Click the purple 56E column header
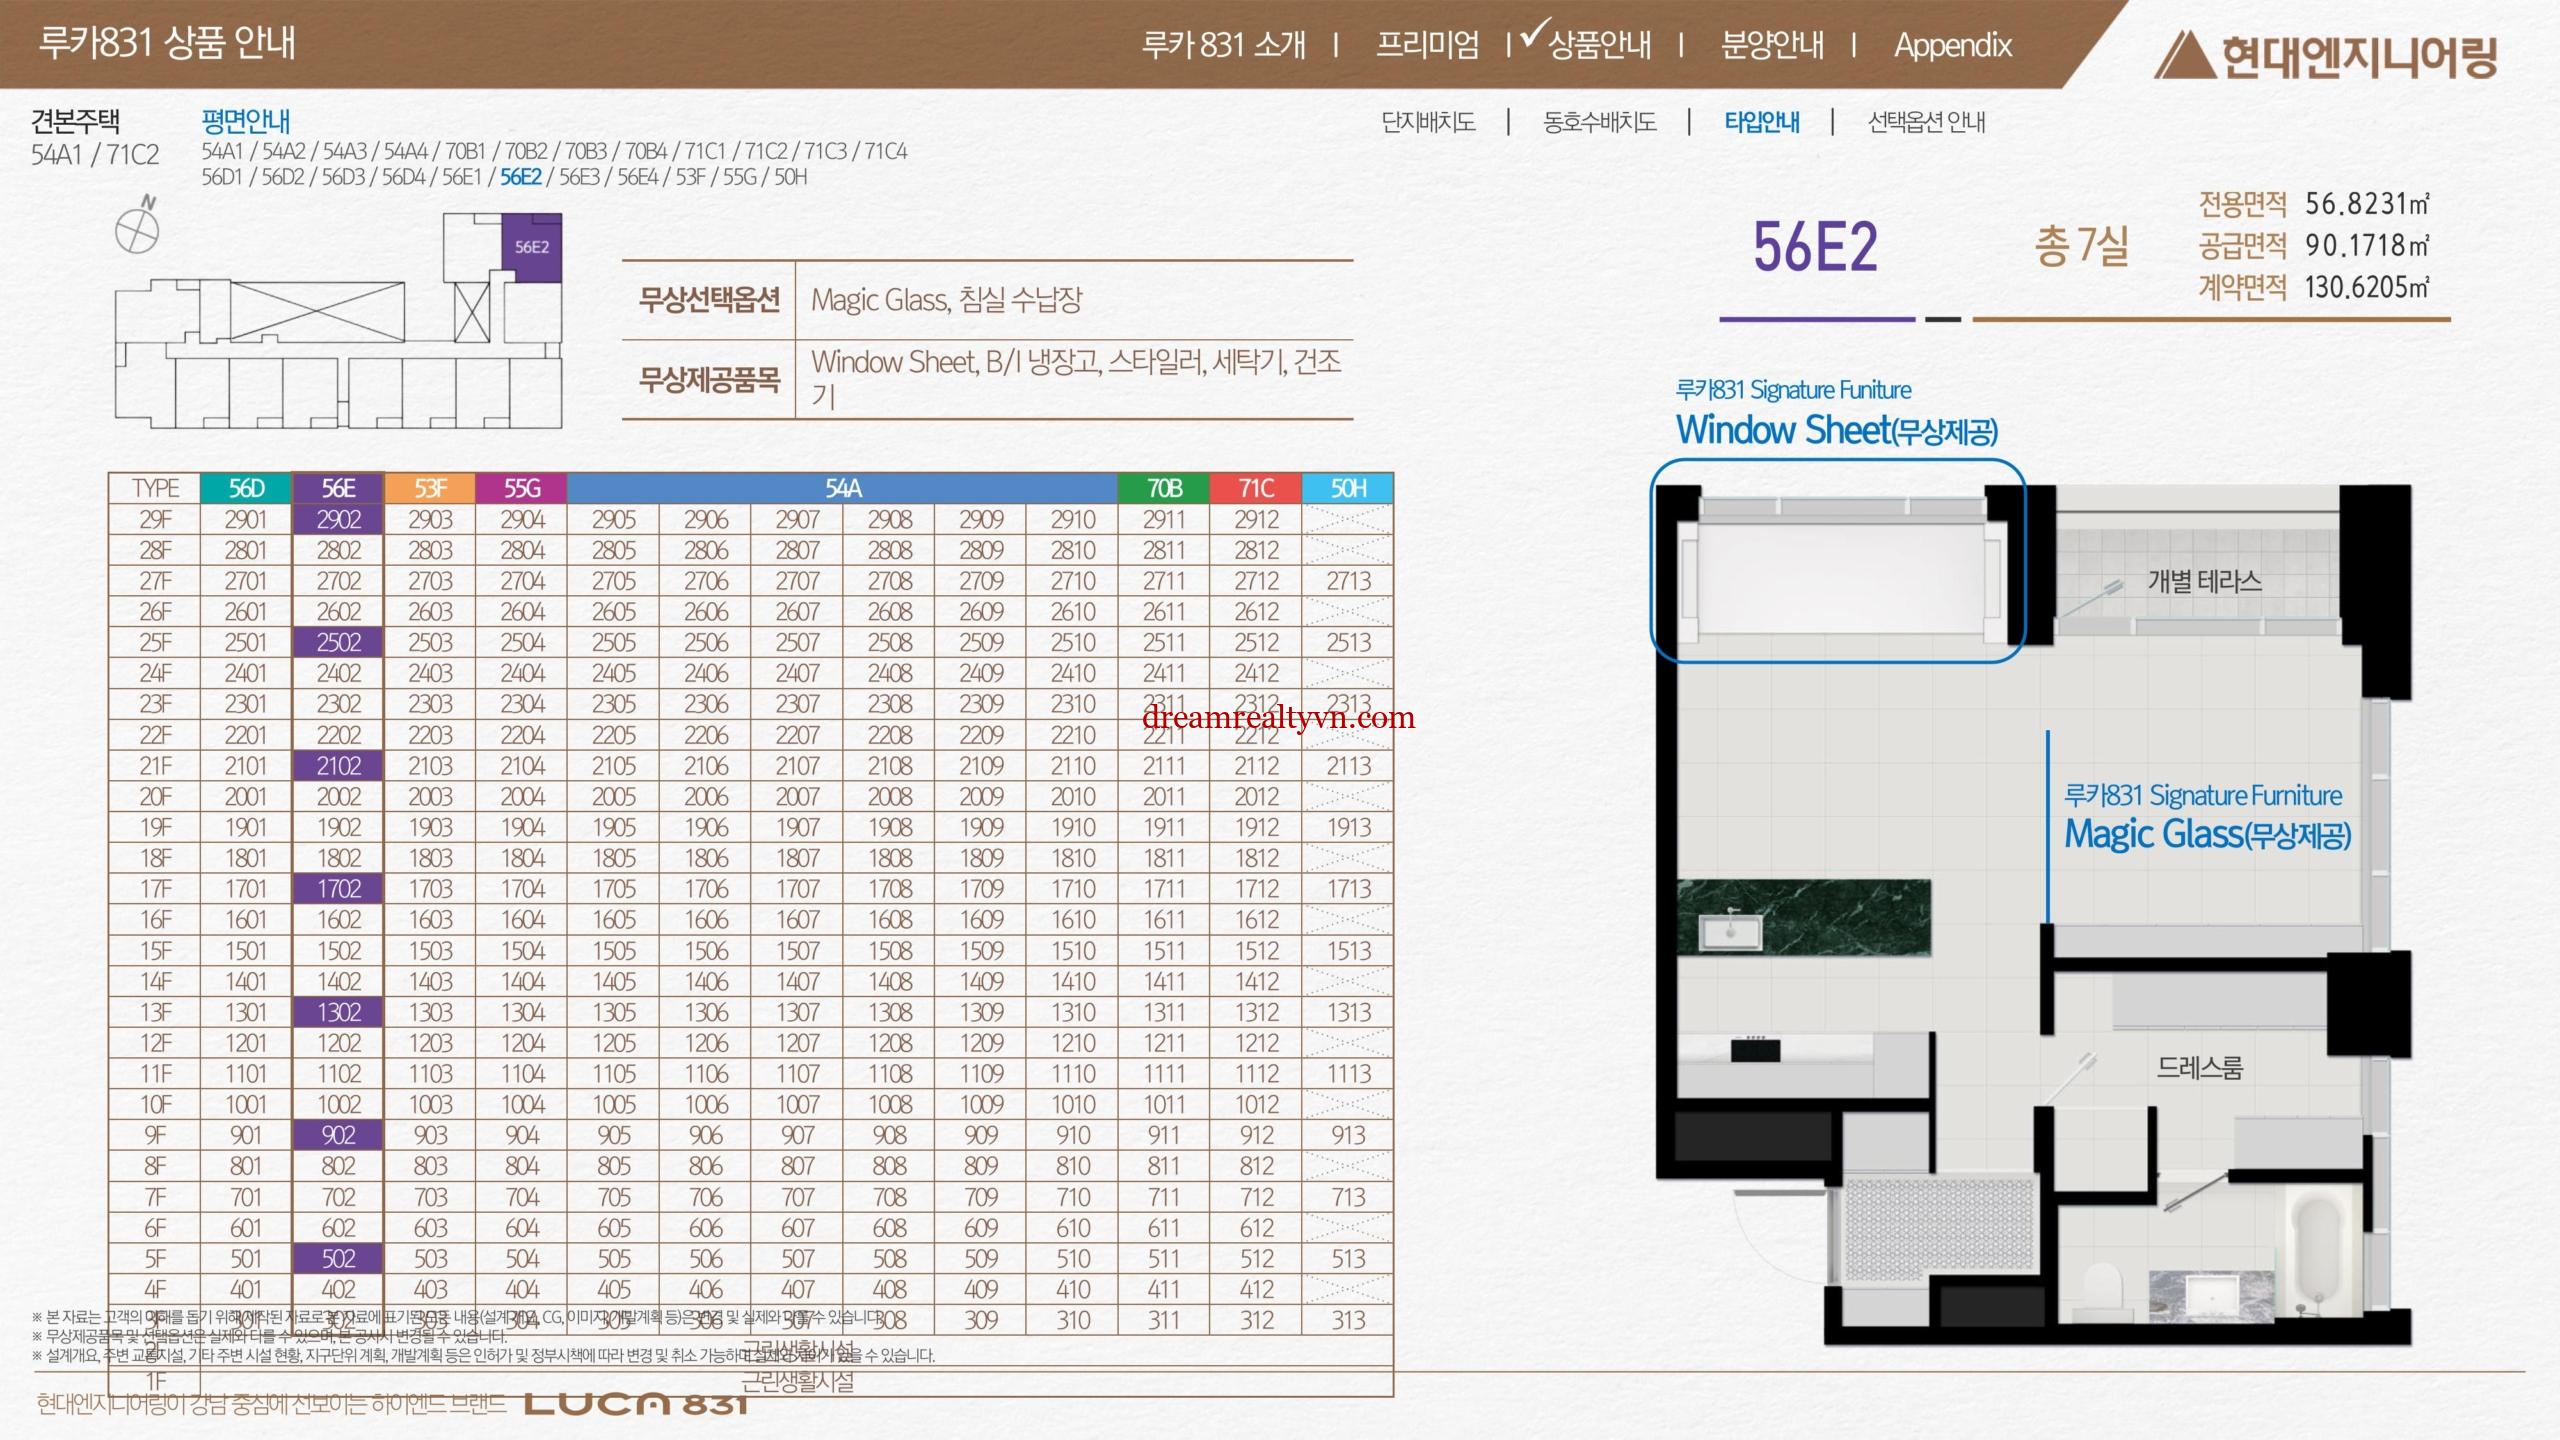 338,488
